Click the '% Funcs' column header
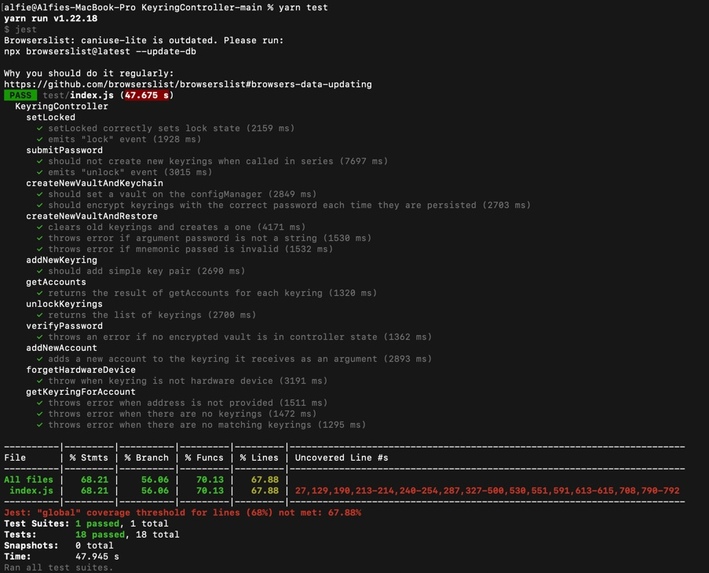709x573 pixels. 204,458
